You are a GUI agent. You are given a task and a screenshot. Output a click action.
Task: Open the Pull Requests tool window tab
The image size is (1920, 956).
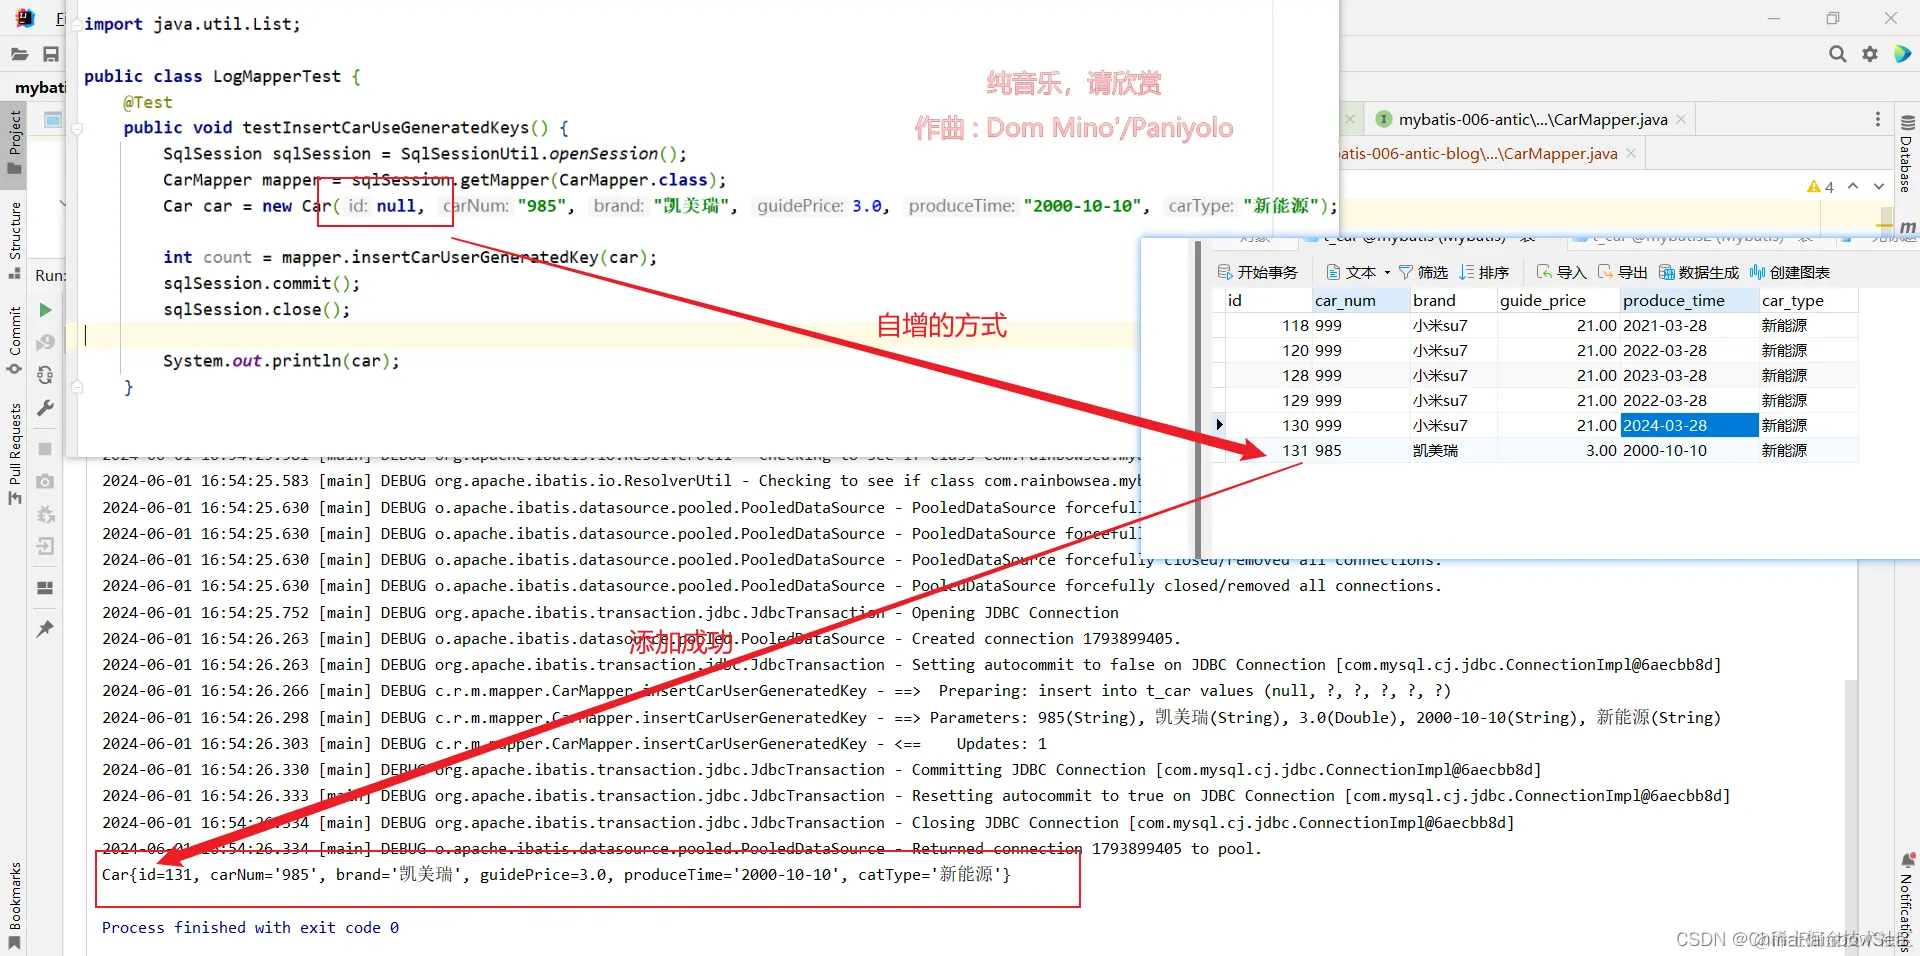[15, 453]
